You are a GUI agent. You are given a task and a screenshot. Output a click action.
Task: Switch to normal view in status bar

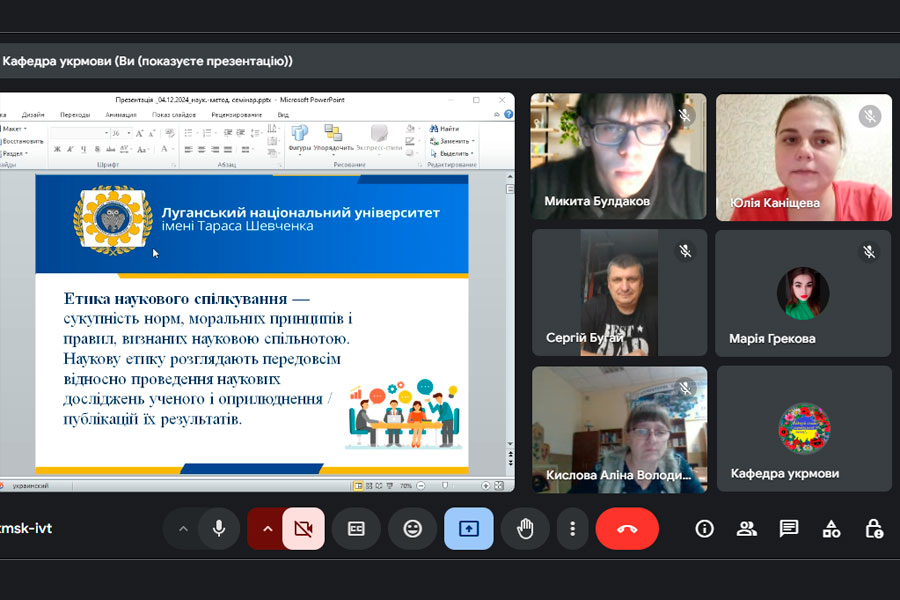point(358,486)
